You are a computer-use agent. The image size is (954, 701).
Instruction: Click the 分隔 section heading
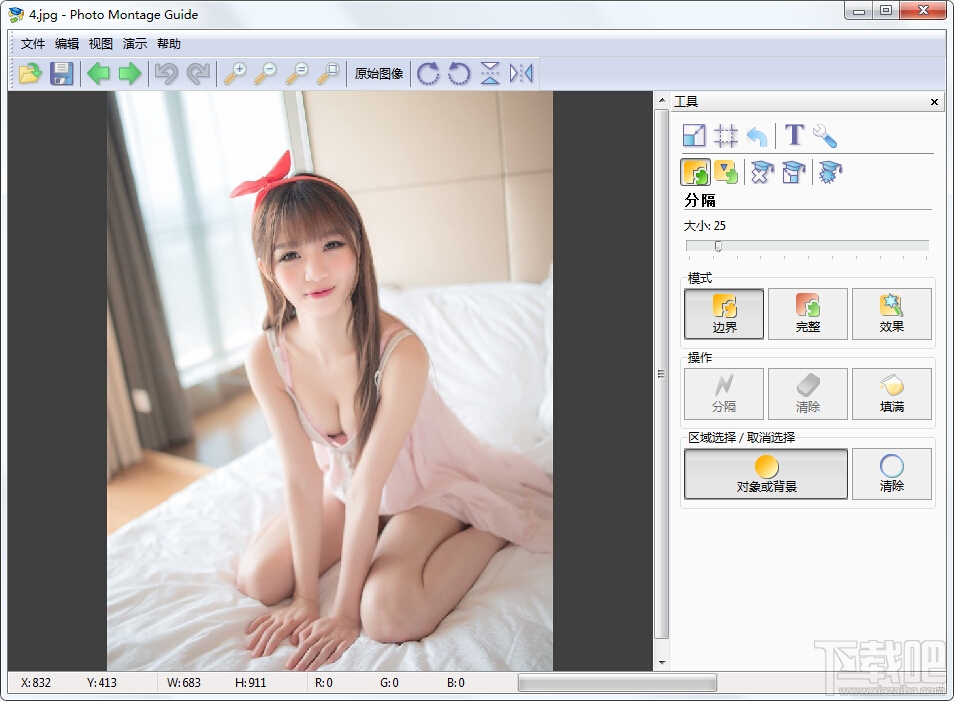pos(700,200)
